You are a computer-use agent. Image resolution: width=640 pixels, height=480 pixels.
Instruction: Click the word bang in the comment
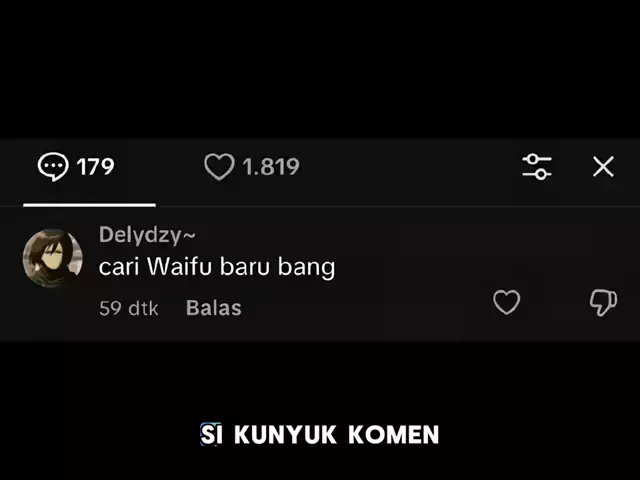click(x=307, y=268)
